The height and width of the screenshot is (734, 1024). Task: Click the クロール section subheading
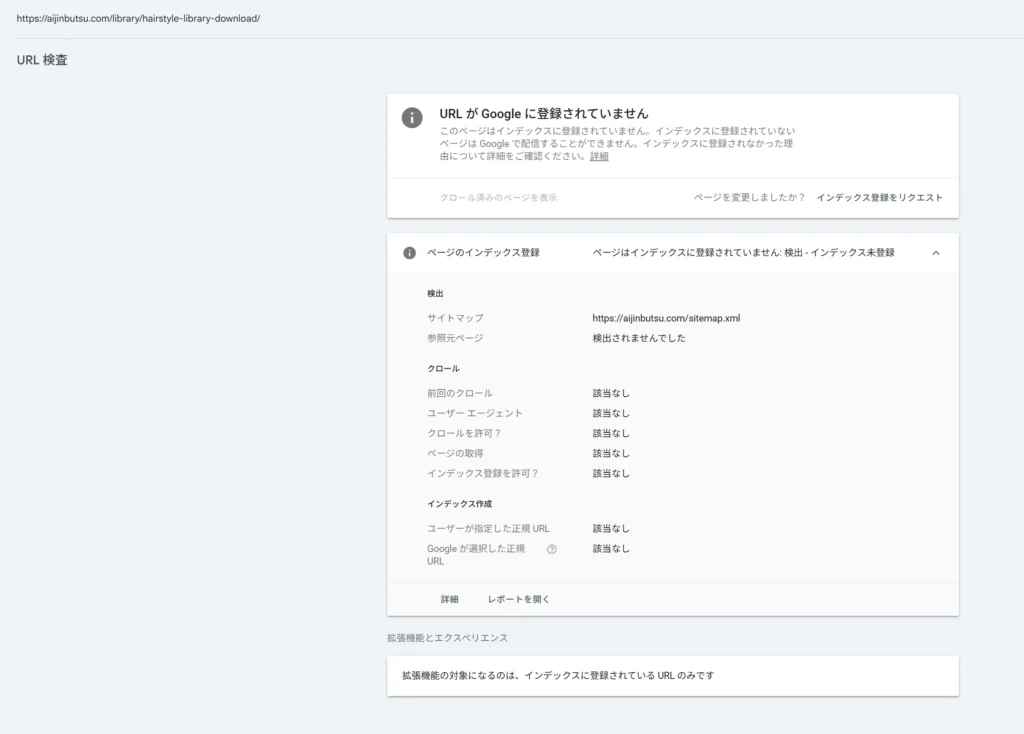click(x=443, y=368)
